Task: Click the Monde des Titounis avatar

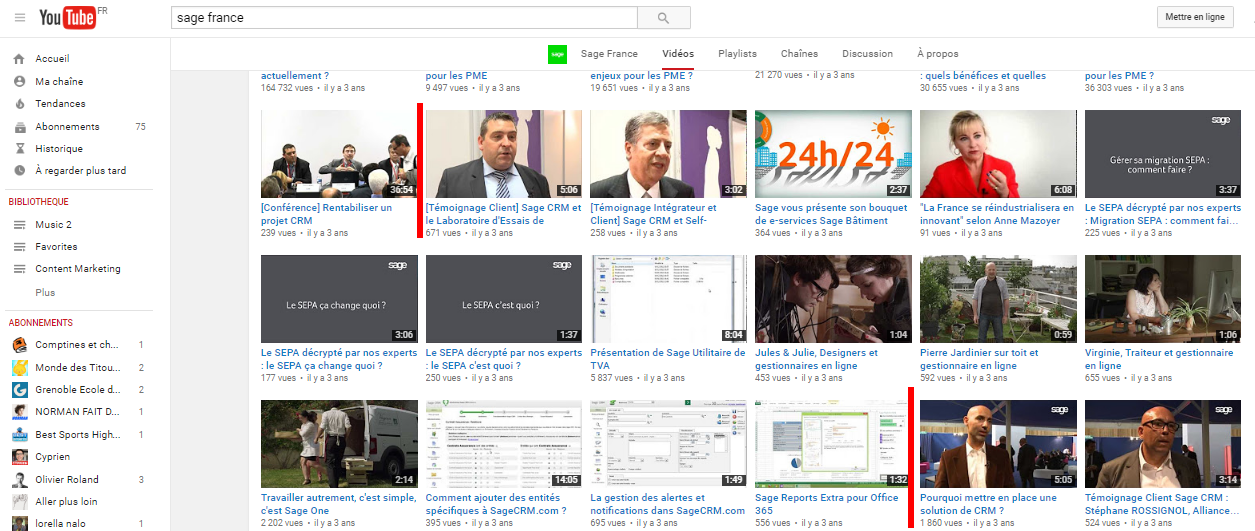Action: 19,368
